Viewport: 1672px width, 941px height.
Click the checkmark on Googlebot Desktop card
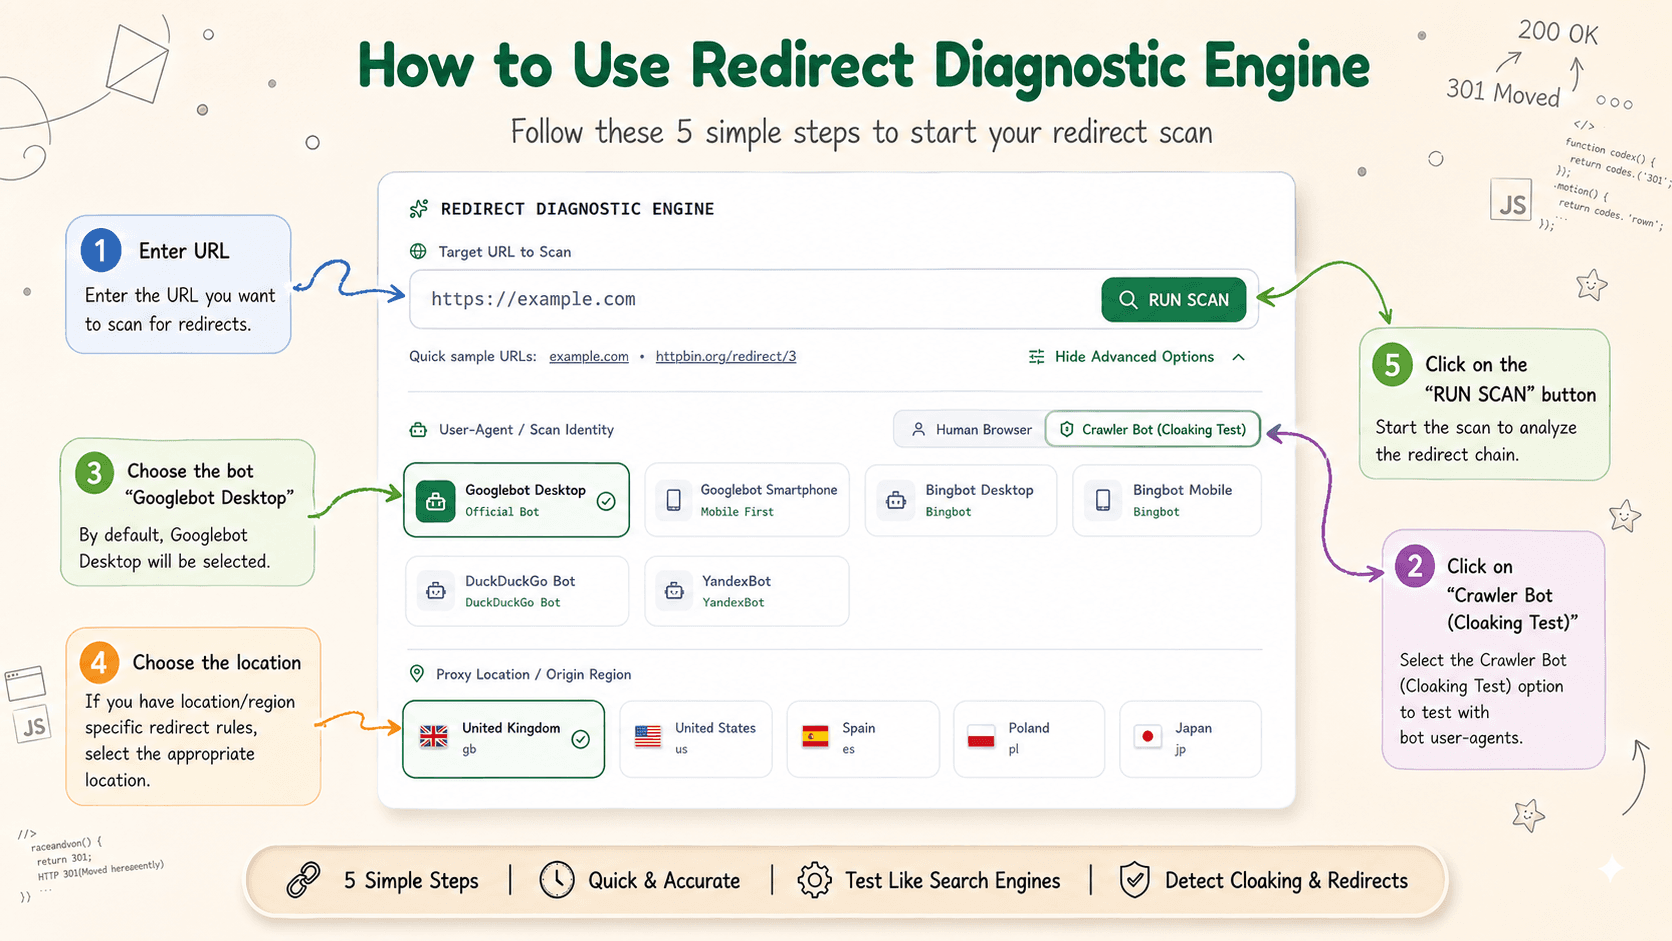[606, 501]
